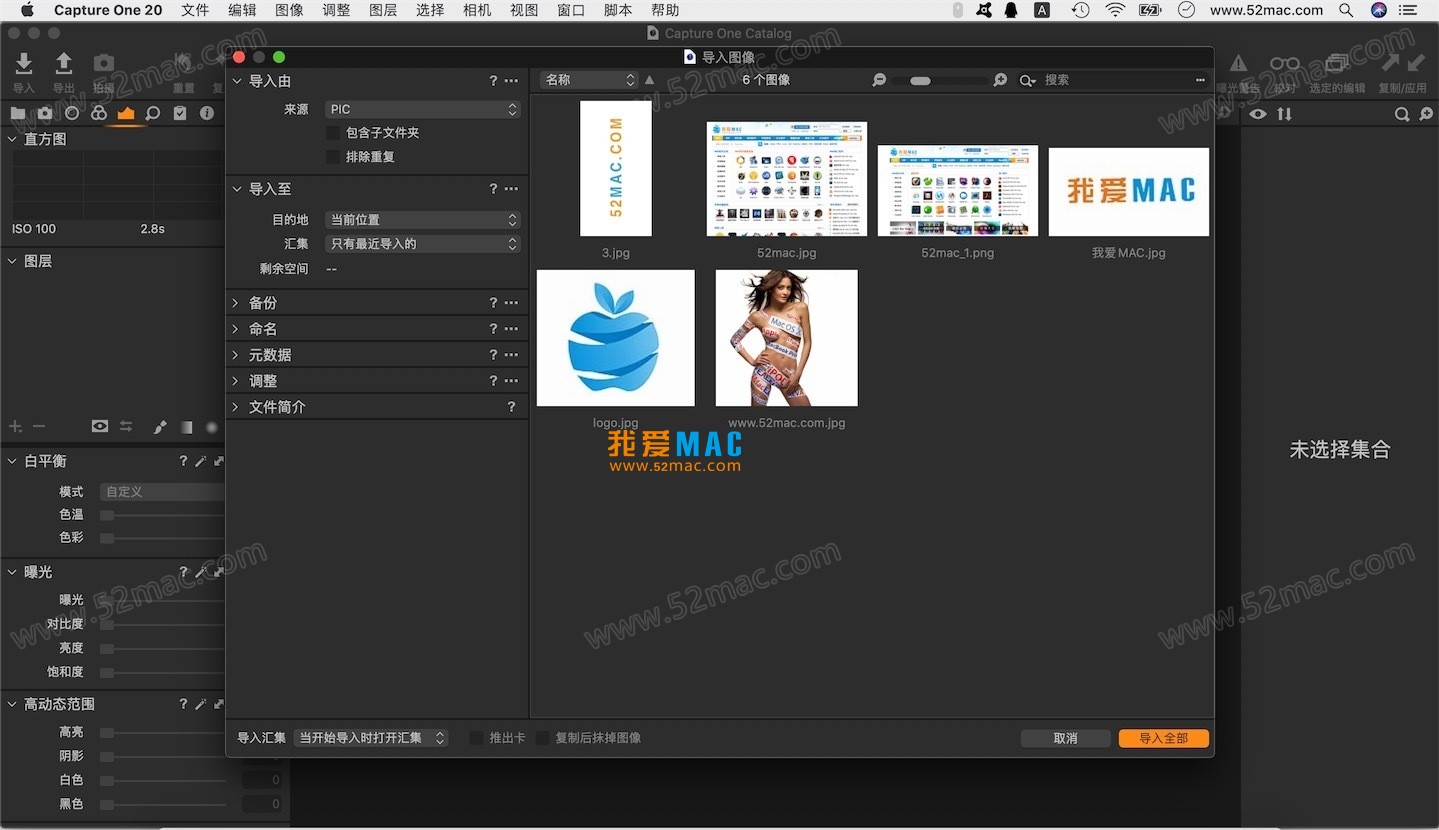Open the 当开始导入时打开汇集 dropdown
Image resolution: width=1439 pixels, height=830 pixels.
tap(371, 738)
